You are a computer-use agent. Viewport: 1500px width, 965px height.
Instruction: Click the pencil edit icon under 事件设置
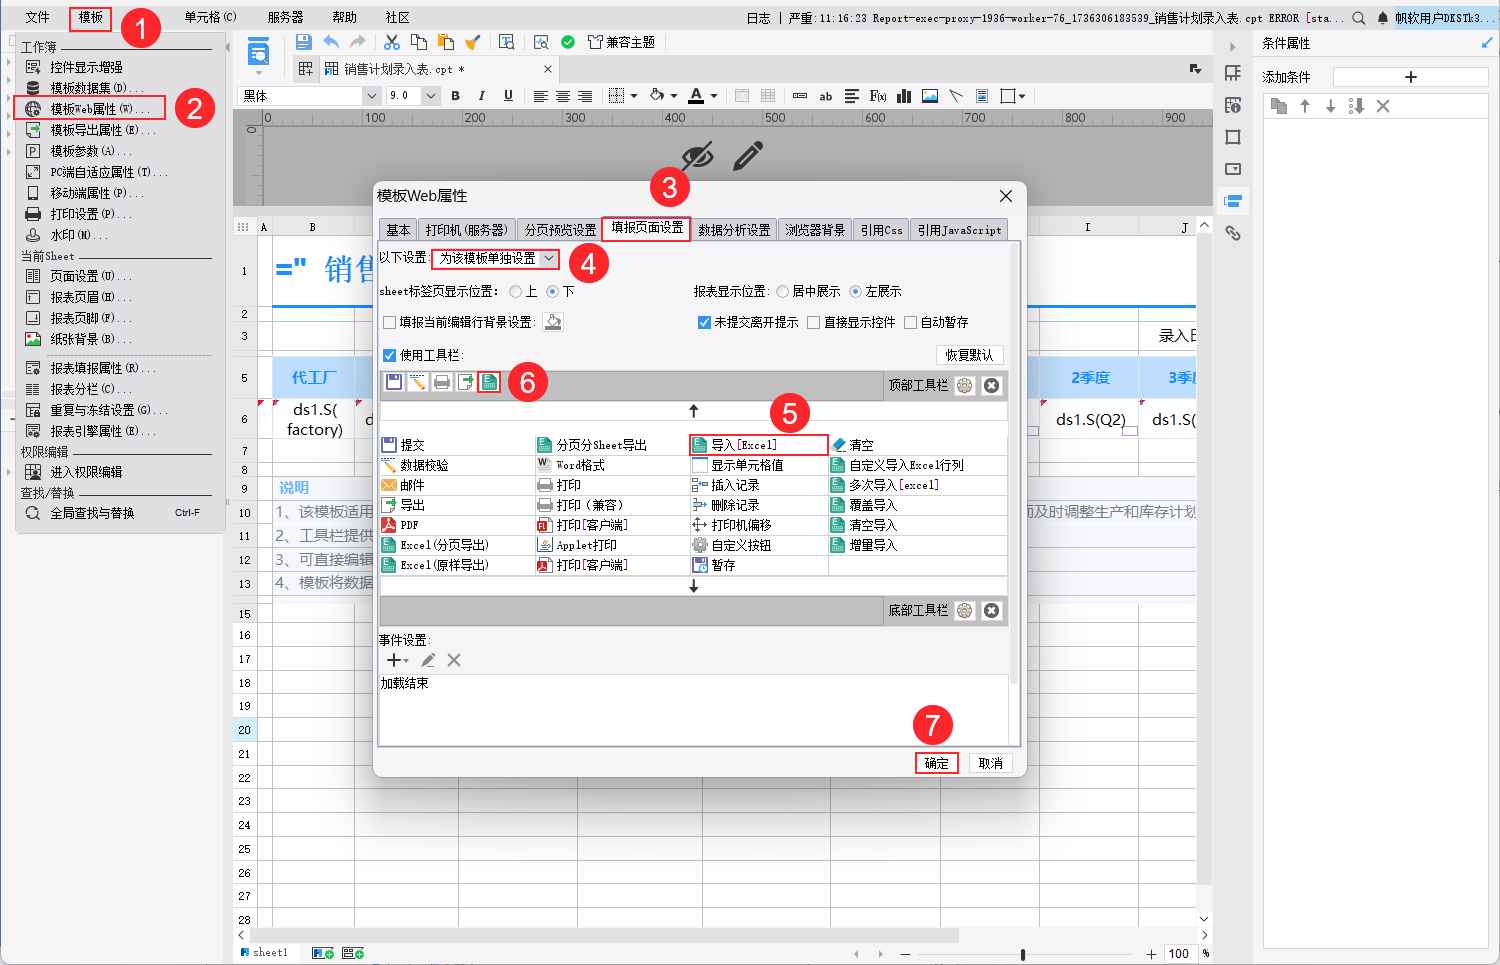click(428, 660)
